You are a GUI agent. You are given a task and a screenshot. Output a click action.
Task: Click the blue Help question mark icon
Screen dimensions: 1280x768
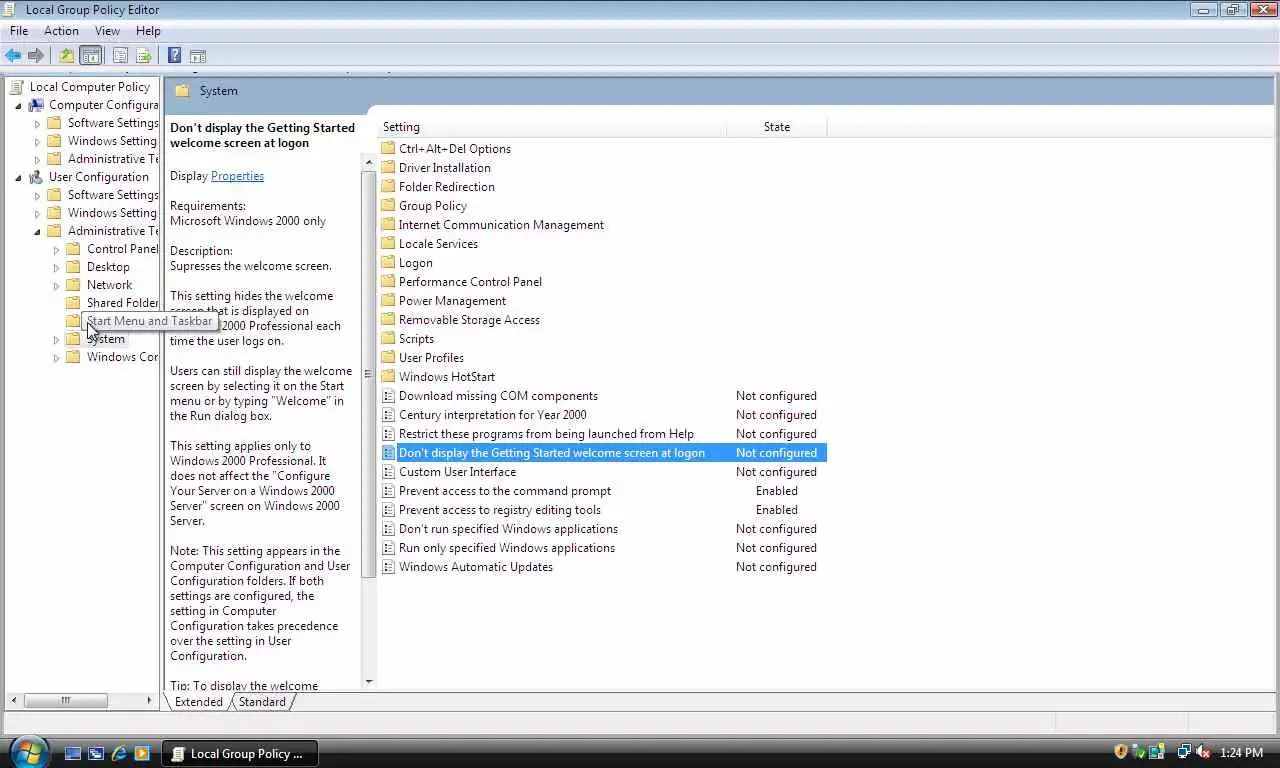pyautogui.click(x=174, y=56)
